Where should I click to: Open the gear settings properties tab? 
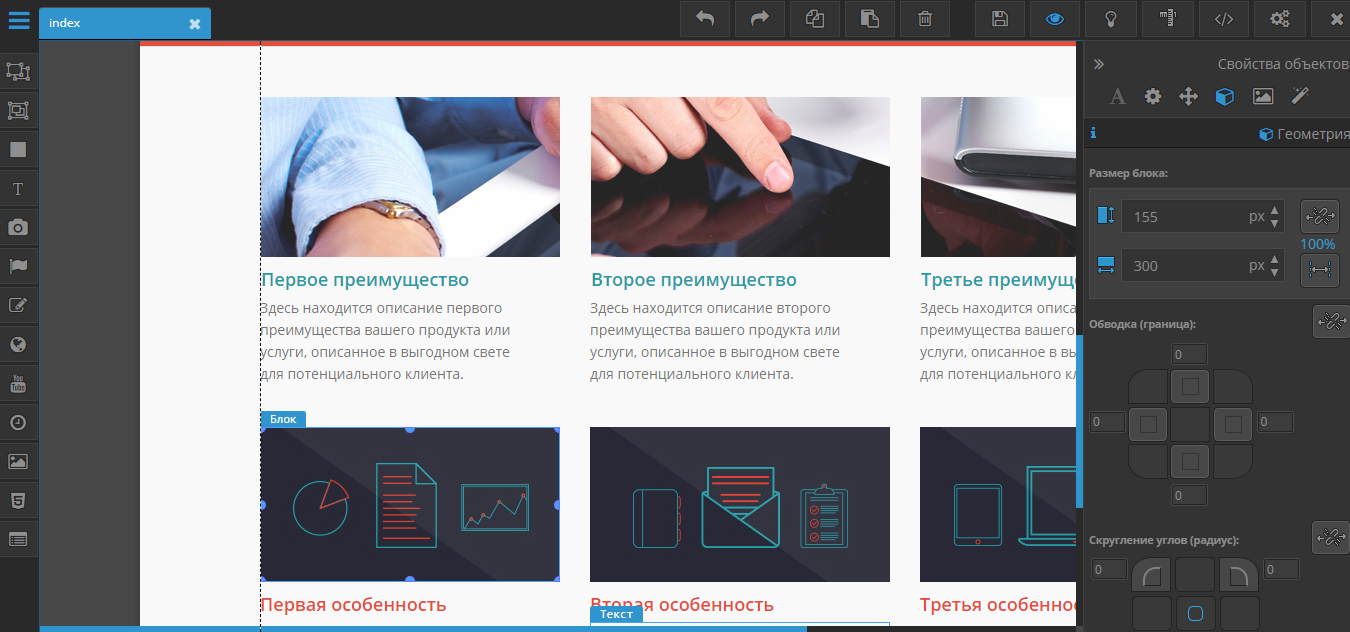coord(1153,96)
